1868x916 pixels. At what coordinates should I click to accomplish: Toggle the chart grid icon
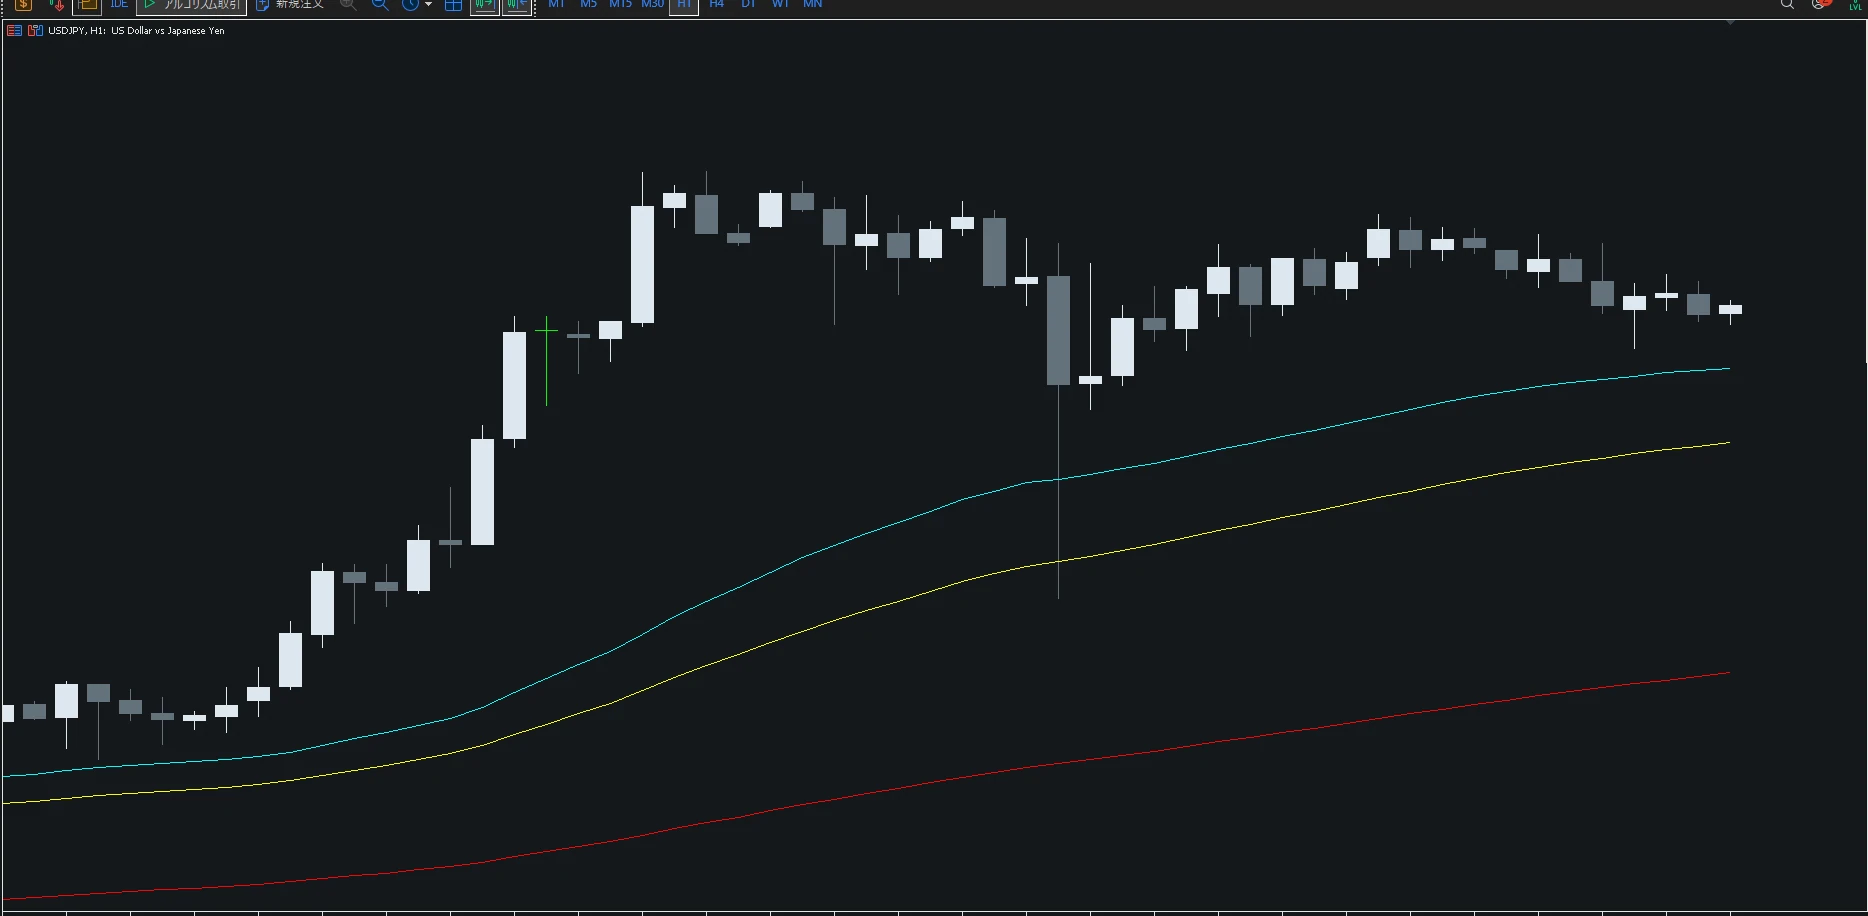(453, 5)
